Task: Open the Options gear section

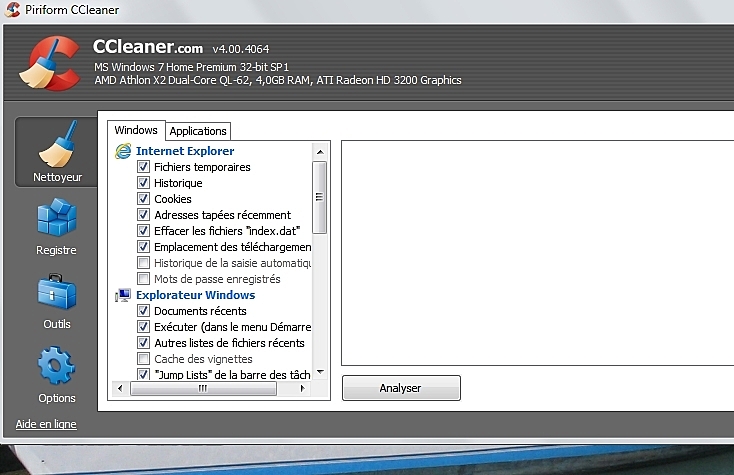Action: click(57, 375)
